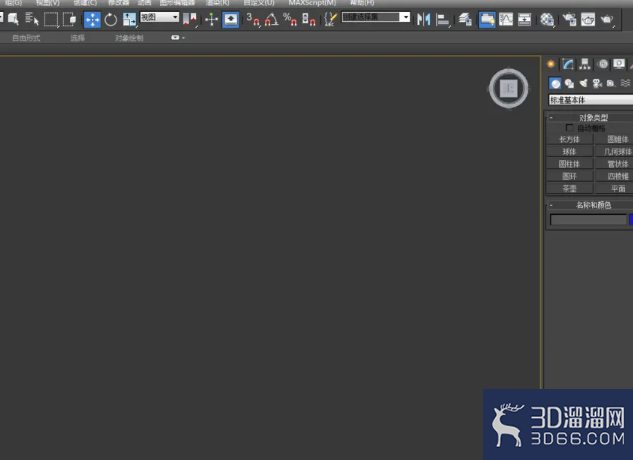
Task: Select Shapes category icon
Action: coord(569,84)
